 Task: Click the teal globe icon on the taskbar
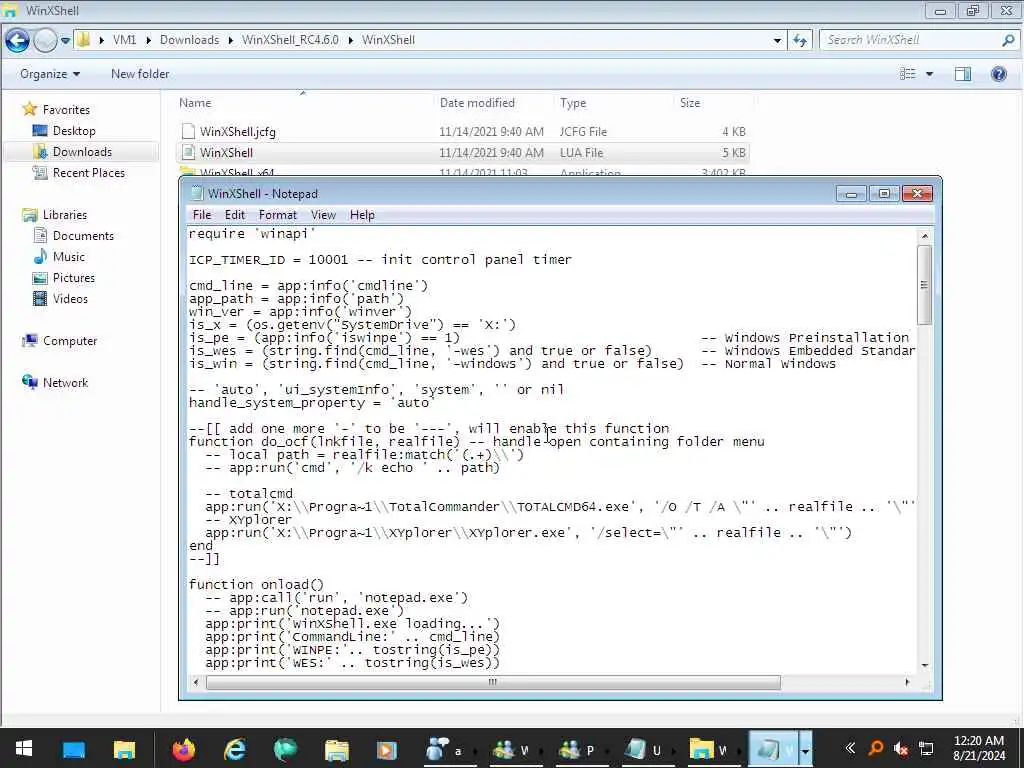[285, 750]
